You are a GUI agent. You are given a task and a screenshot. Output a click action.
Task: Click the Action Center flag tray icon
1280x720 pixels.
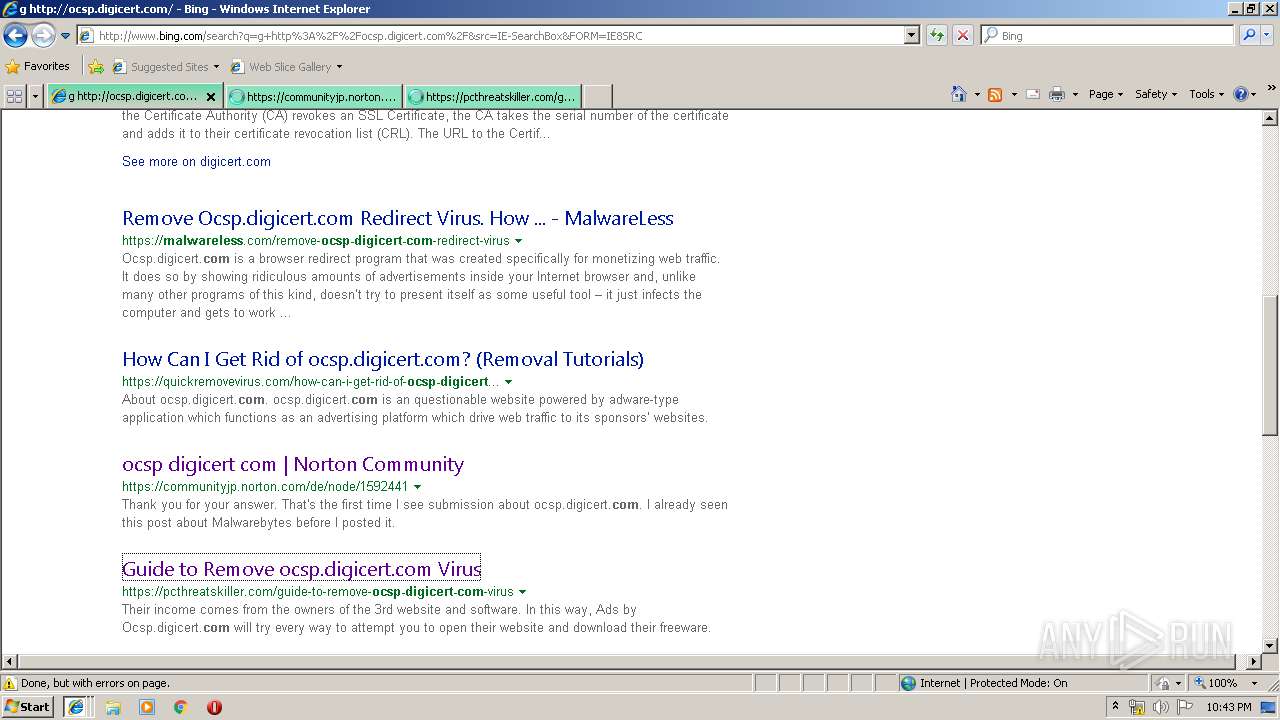[1184, 707]
